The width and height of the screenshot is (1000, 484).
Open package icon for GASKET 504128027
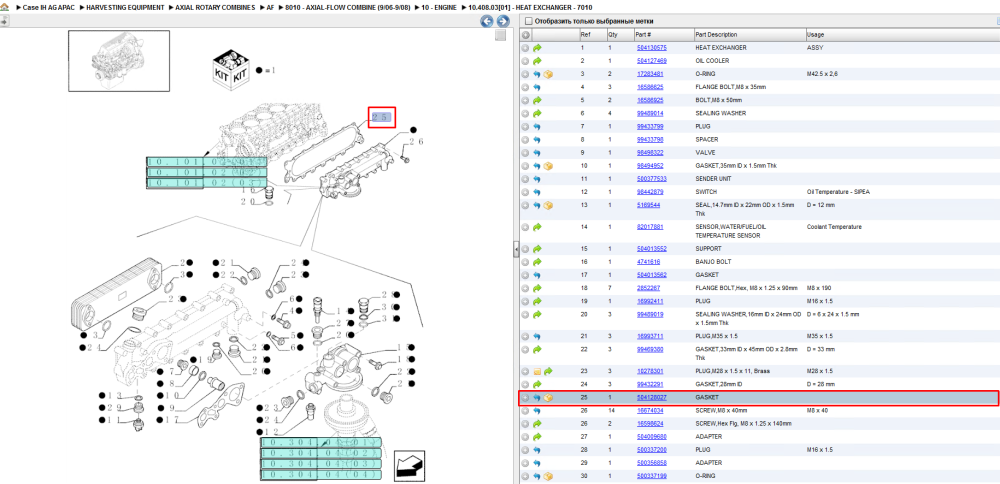pos(548,398)
